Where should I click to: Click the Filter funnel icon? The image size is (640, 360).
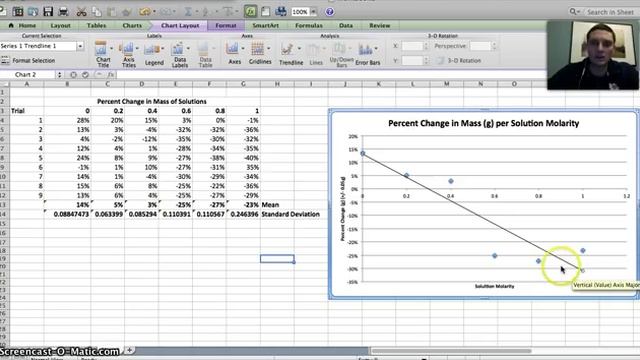tap(228, 12)
